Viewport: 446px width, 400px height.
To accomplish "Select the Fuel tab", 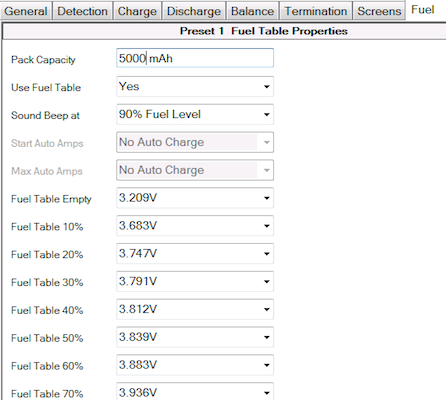I will pyautogui.click(x=423, y=10).
